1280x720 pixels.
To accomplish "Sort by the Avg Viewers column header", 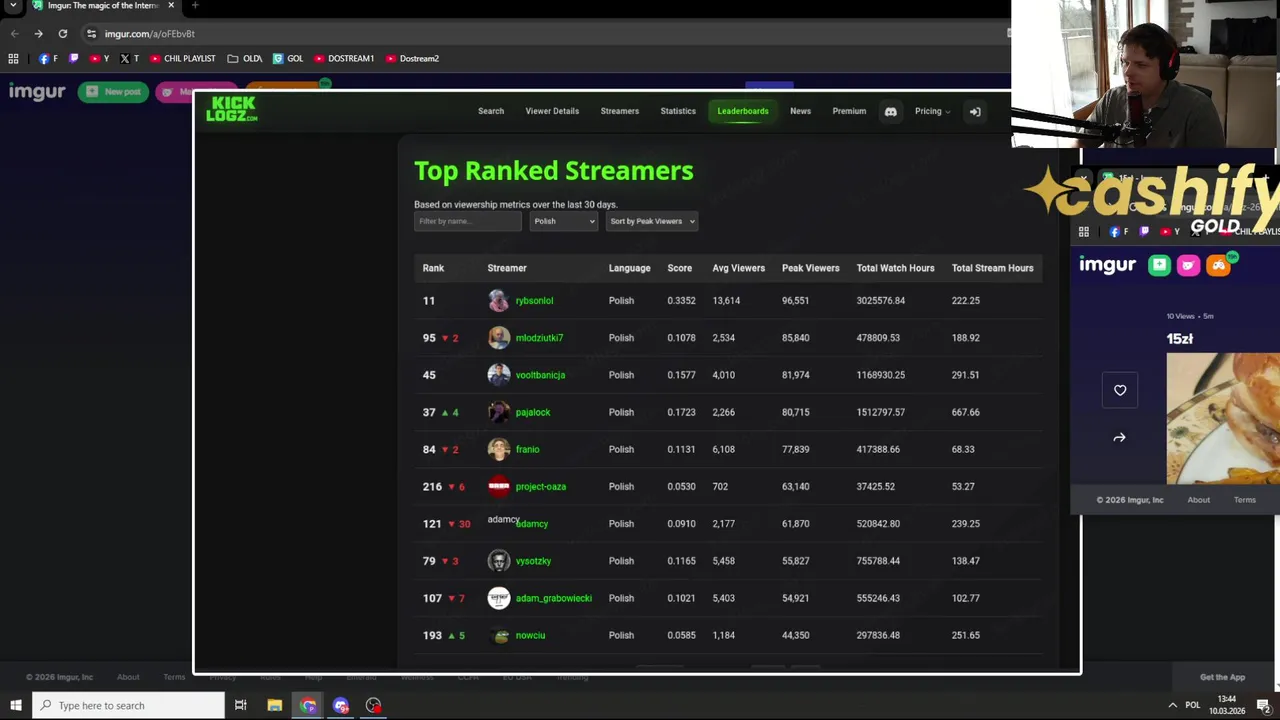I will coord(739,268).
